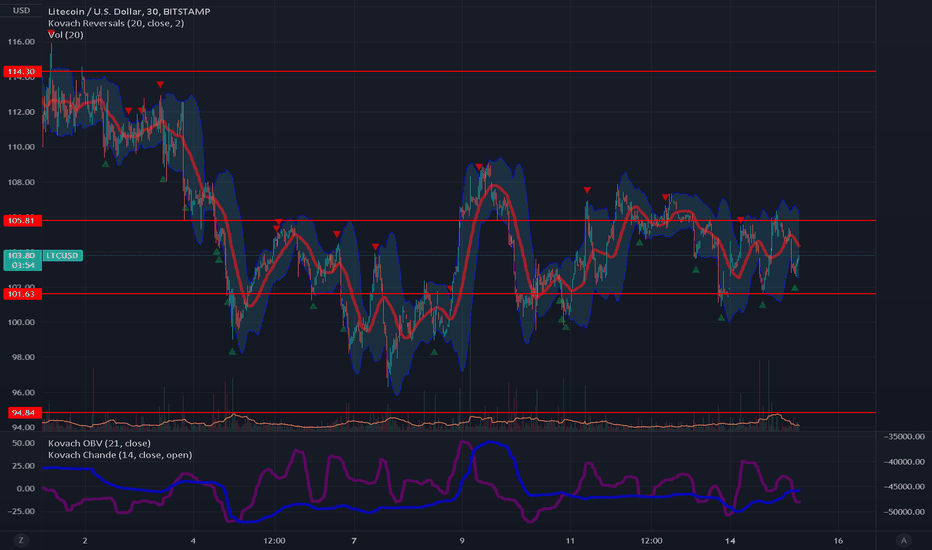Click the A auto-scale button on the price axis
This screenshot has height=550, width=932.
904,540
